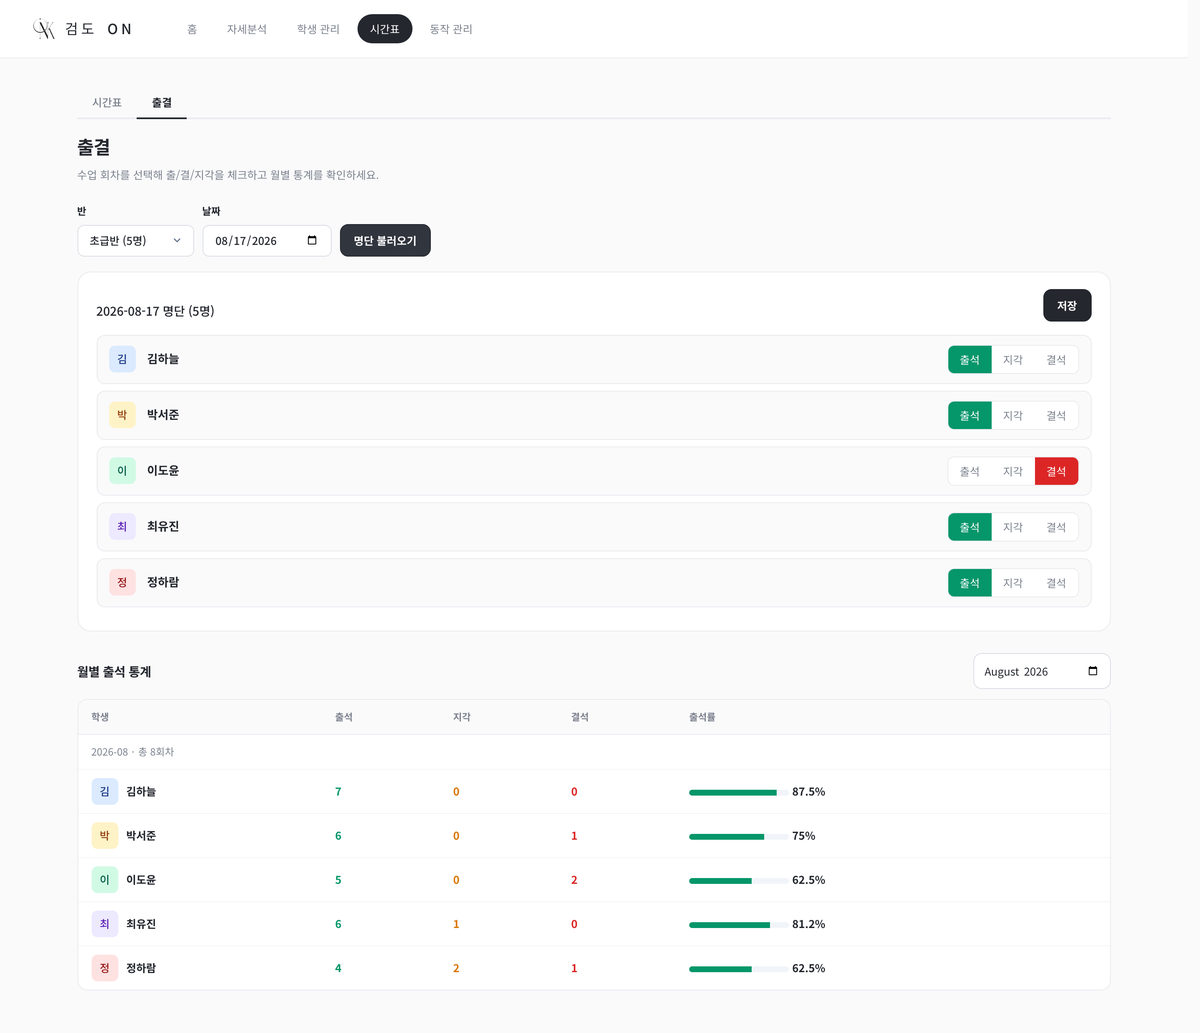
Task: Mark 정하람 as 결석
Action: (x=1056, y=583)
